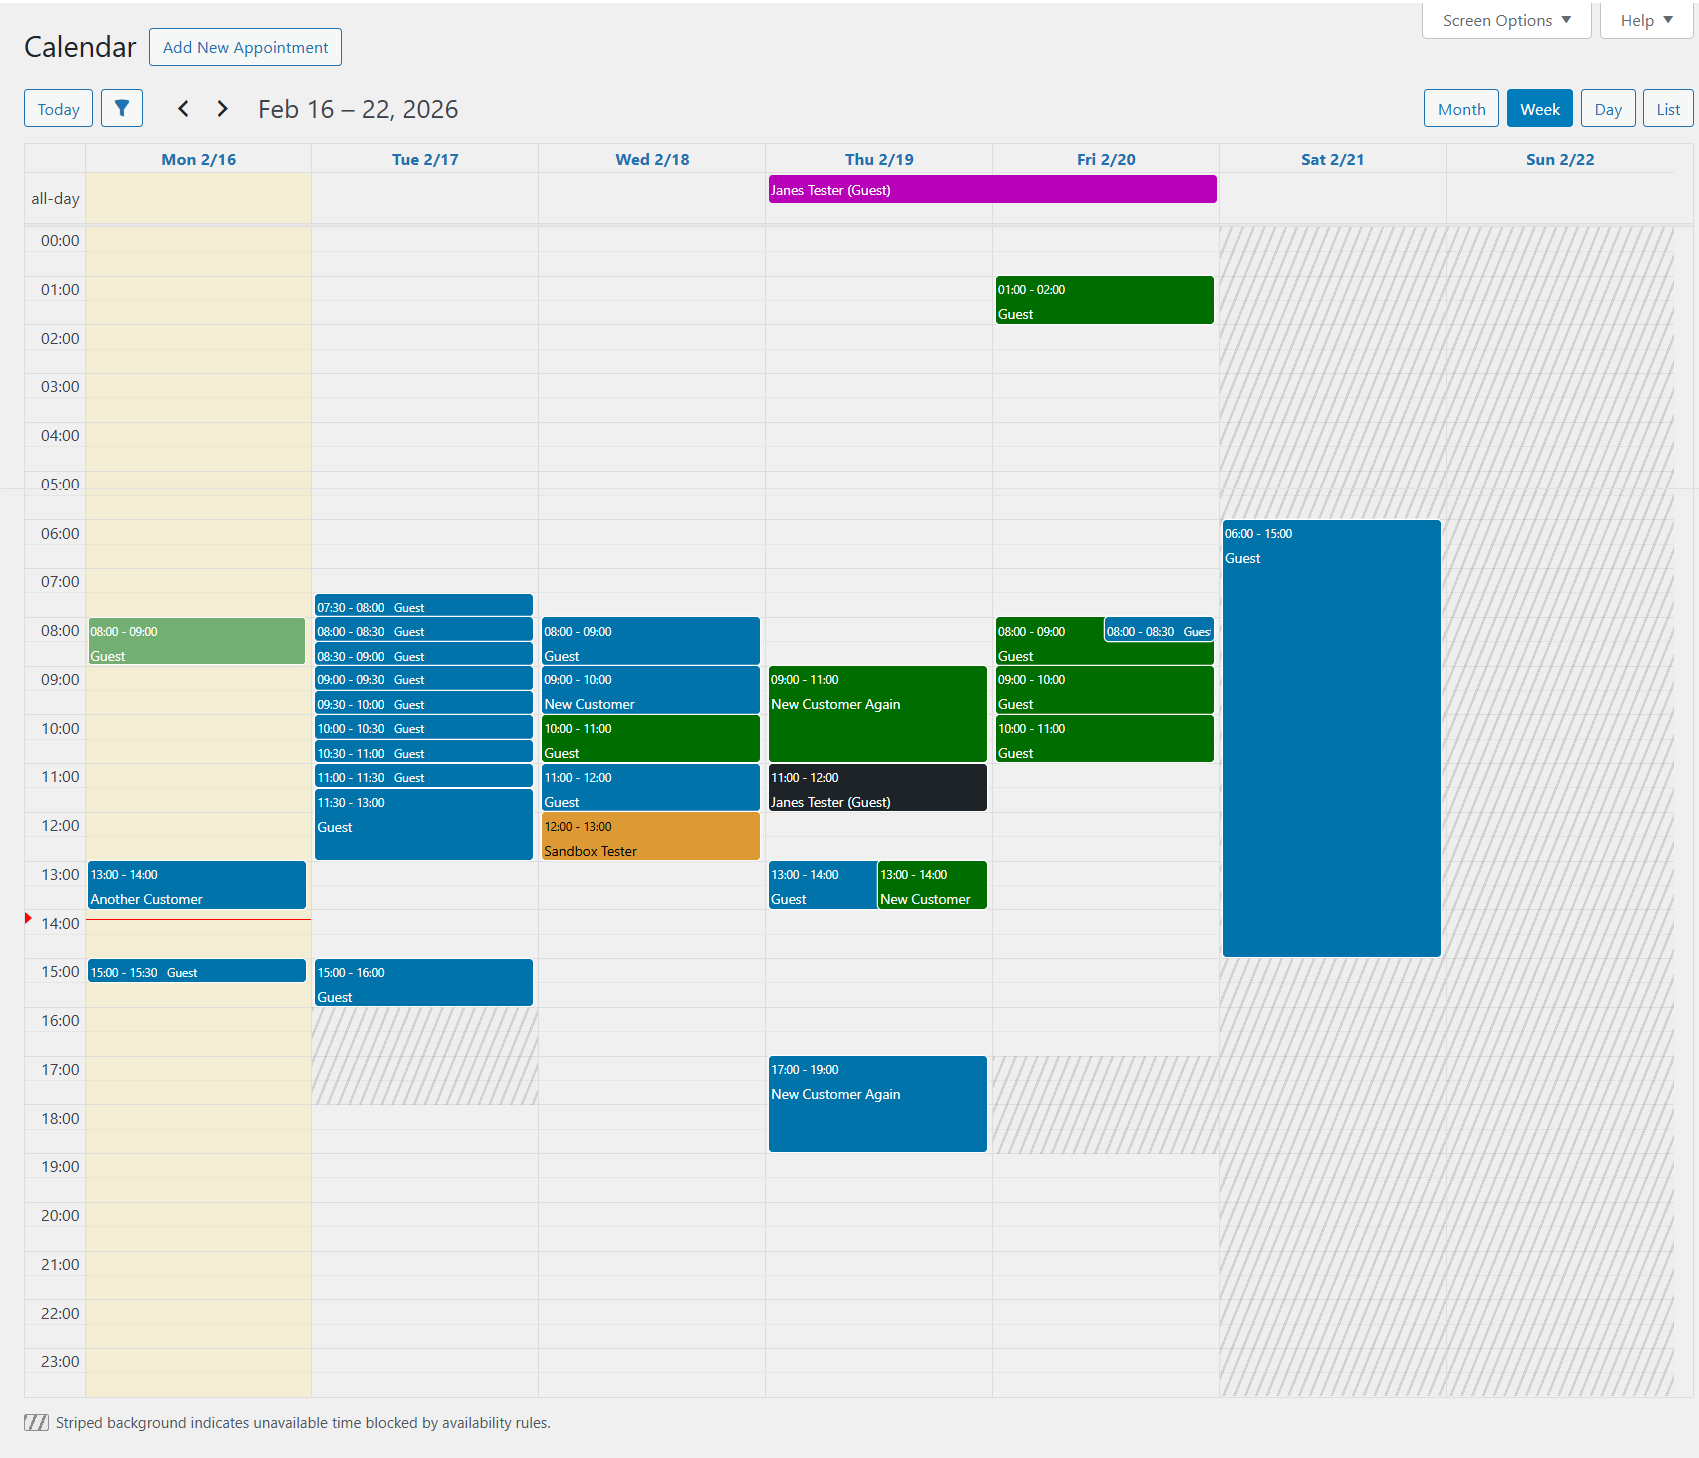Jump back to today's date
Screen dimensions: 1699x1458
point(57,108)
